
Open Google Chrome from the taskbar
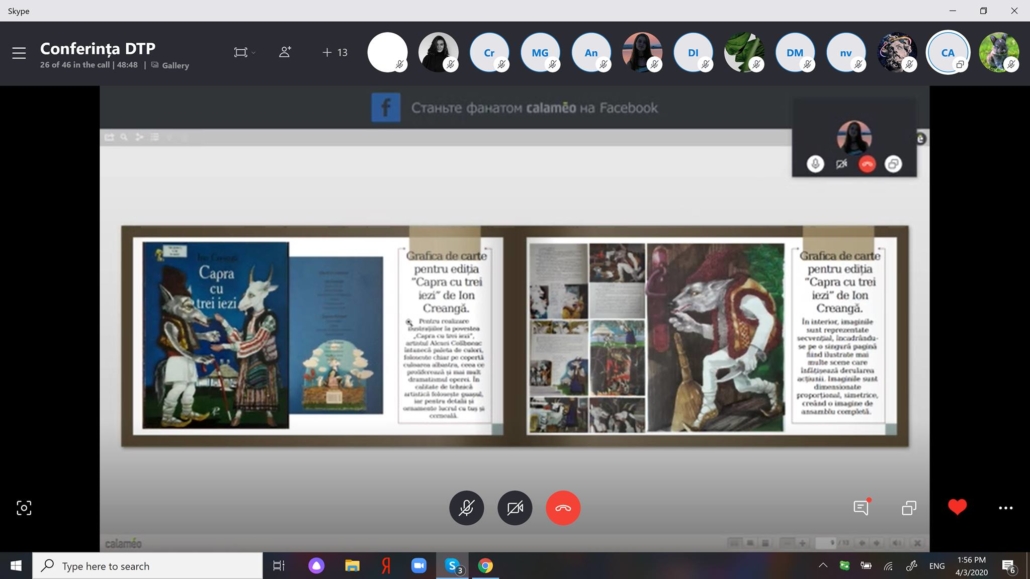coord(485,566)
